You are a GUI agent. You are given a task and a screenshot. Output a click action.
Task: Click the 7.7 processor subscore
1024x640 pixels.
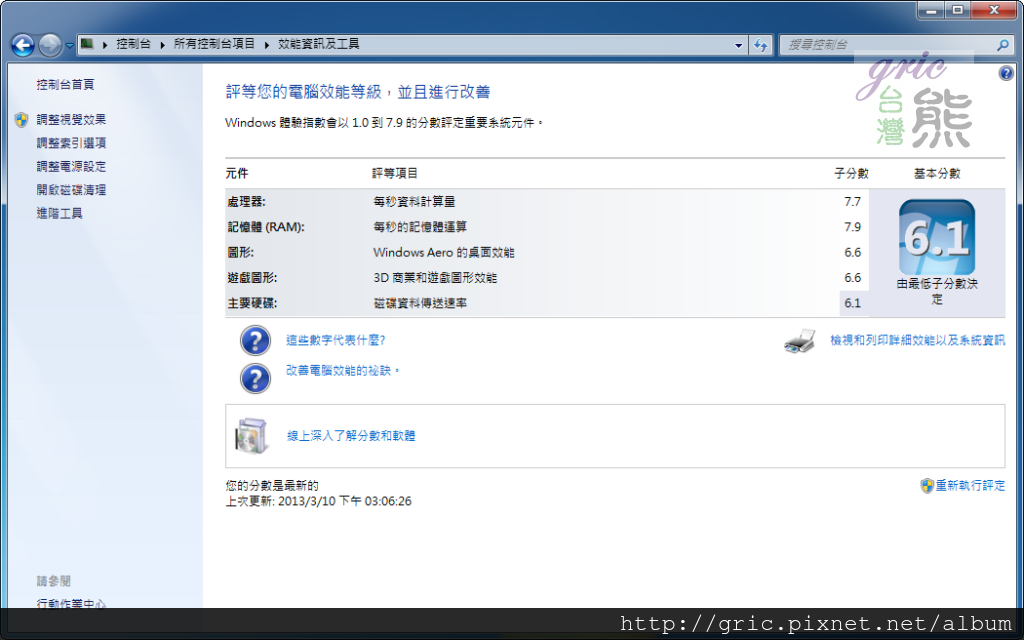(852, 202)
